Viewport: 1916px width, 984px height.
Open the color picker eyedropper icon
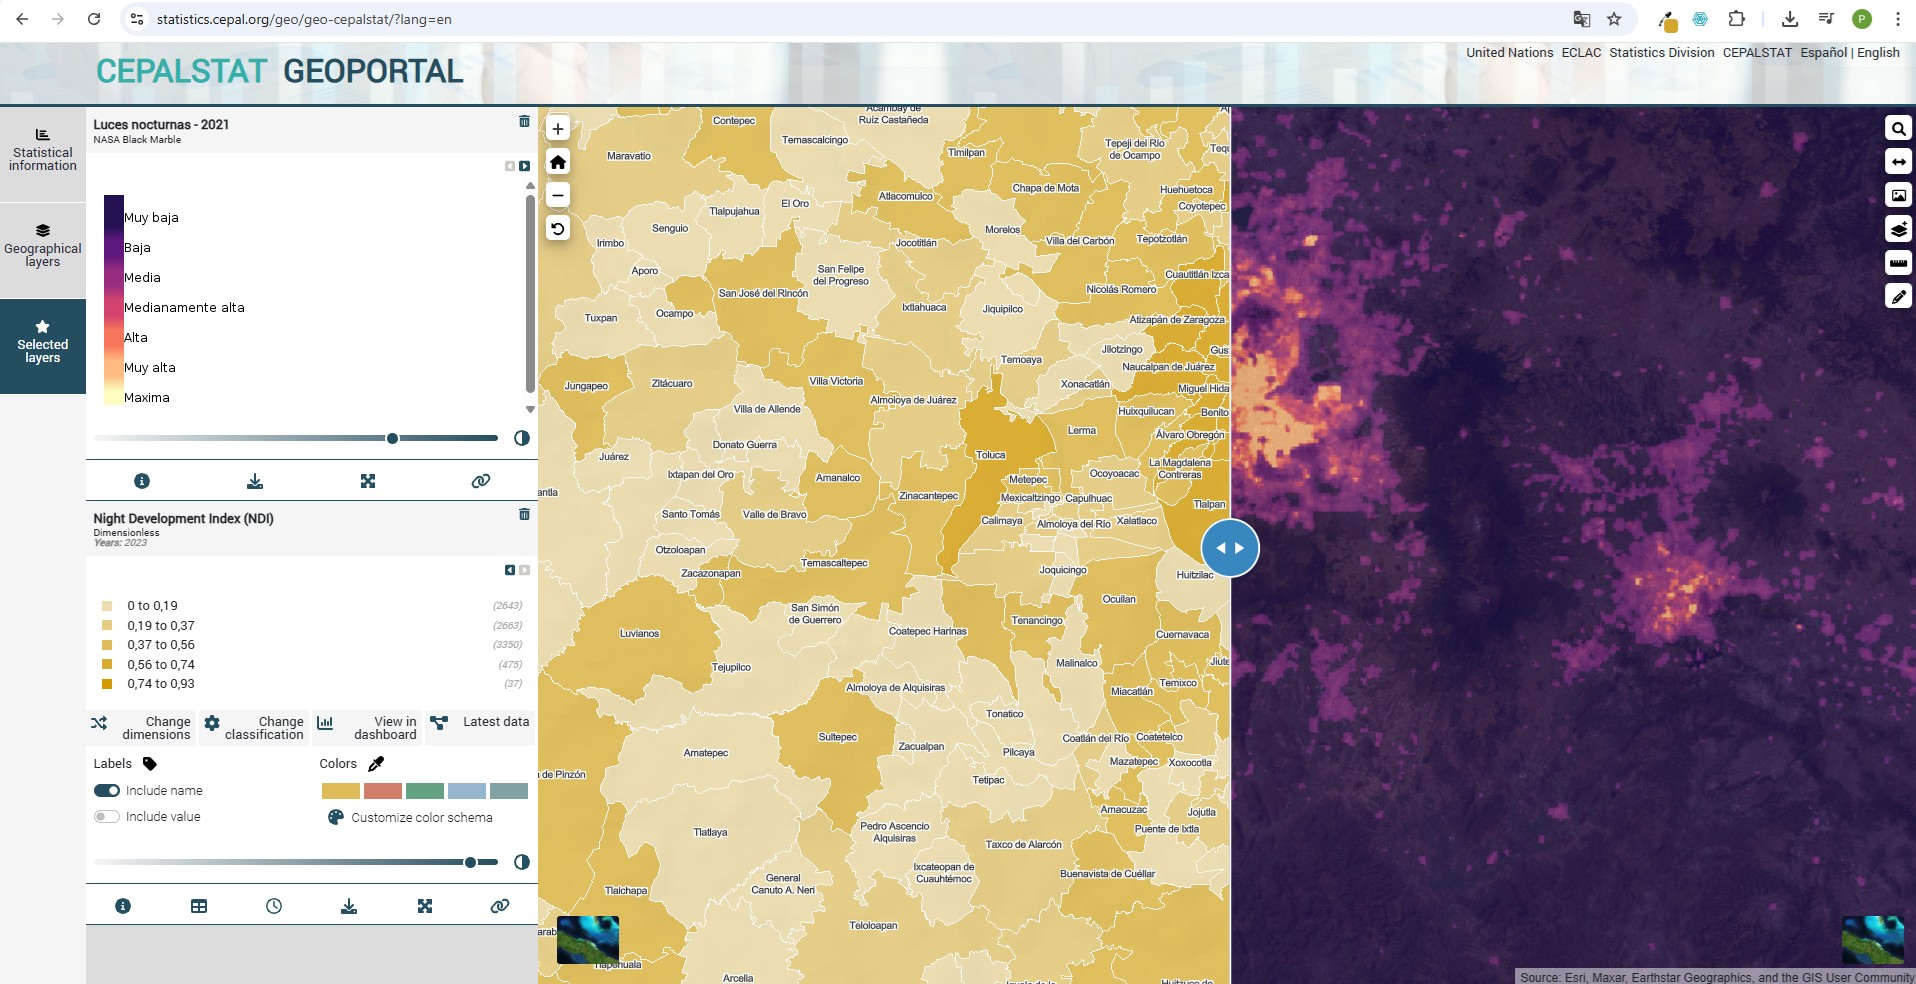tap(376, 764)
